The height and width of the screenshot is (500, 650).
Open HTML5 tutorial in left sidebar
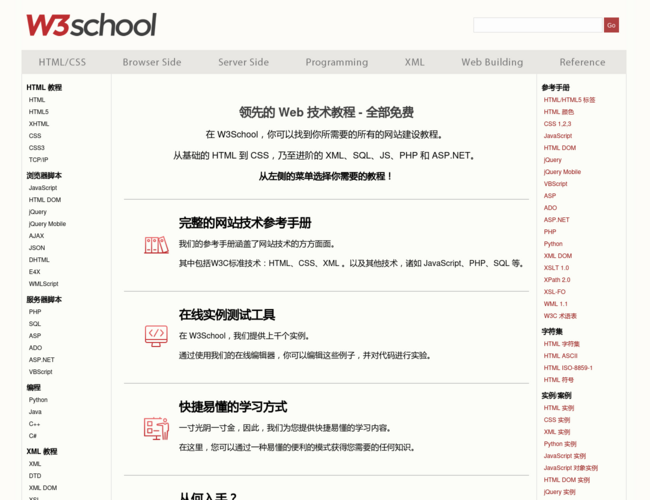click(39, 112)
